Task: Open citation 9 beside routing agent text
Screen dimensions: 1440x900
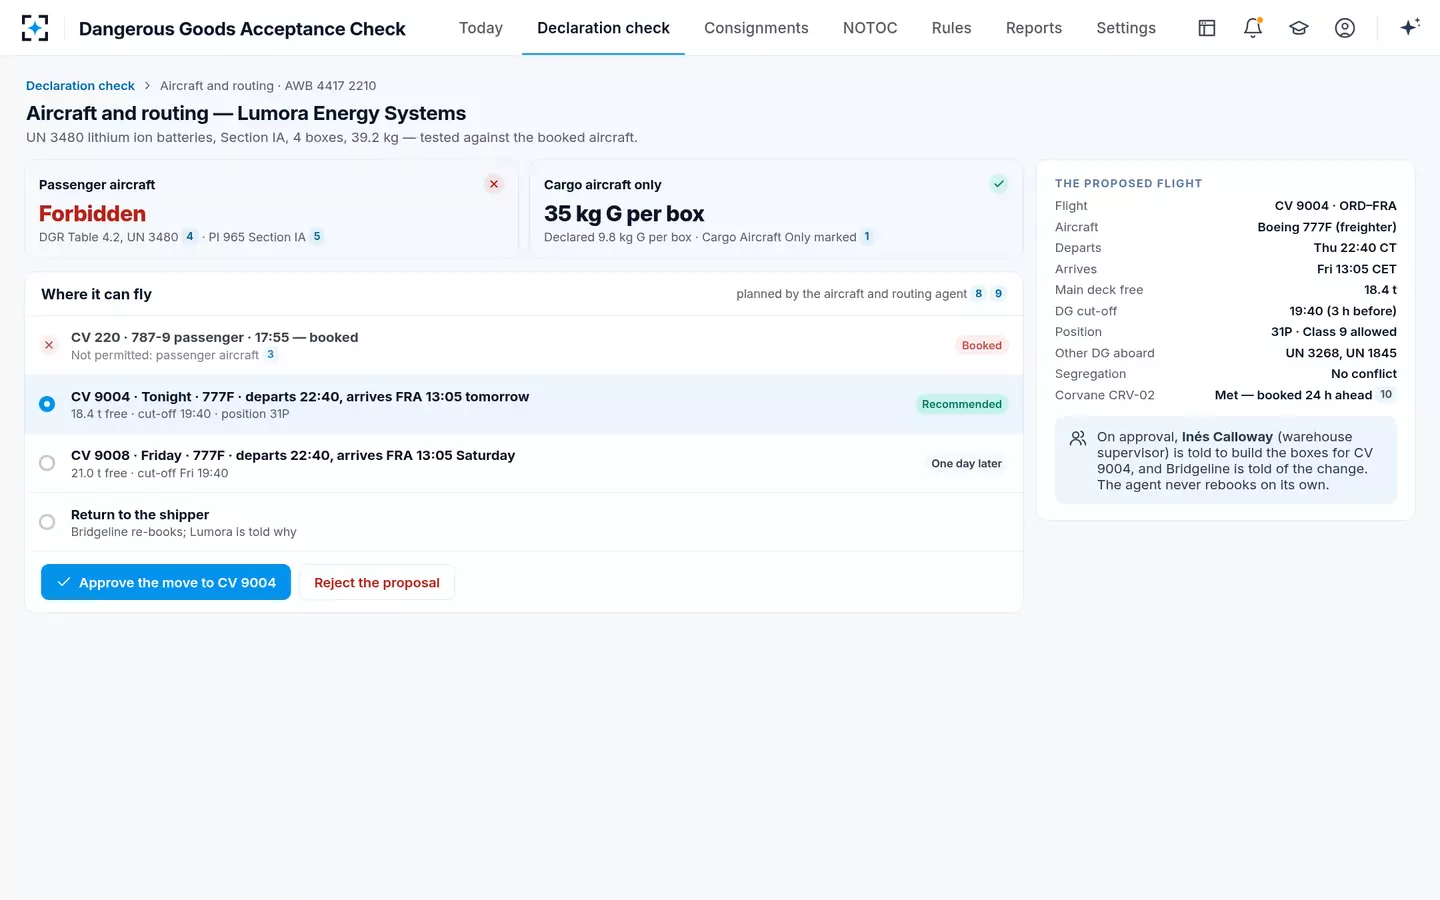Action: (998, 294)
